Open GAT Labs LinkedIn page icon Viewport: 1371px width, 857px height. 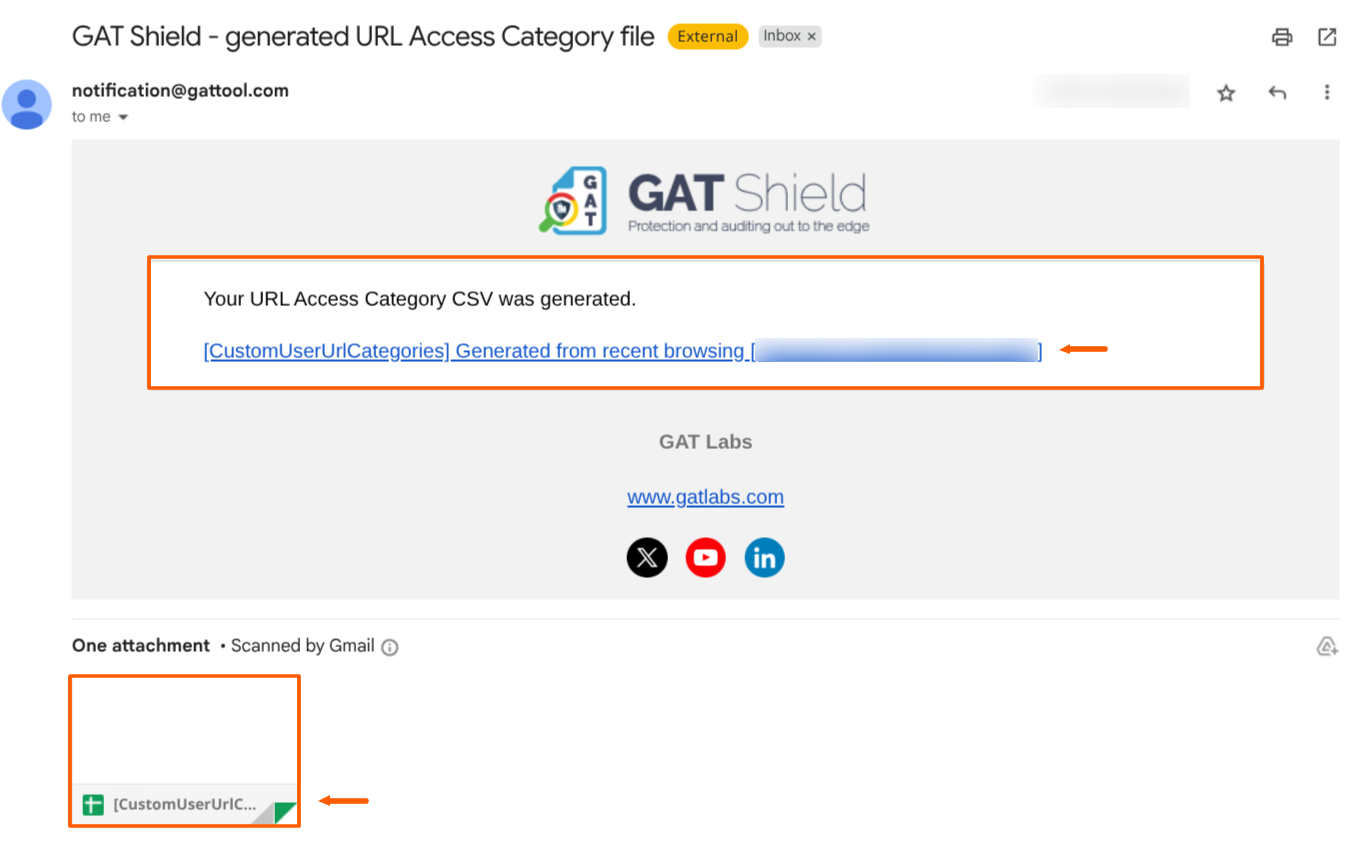tap(764, 558)
